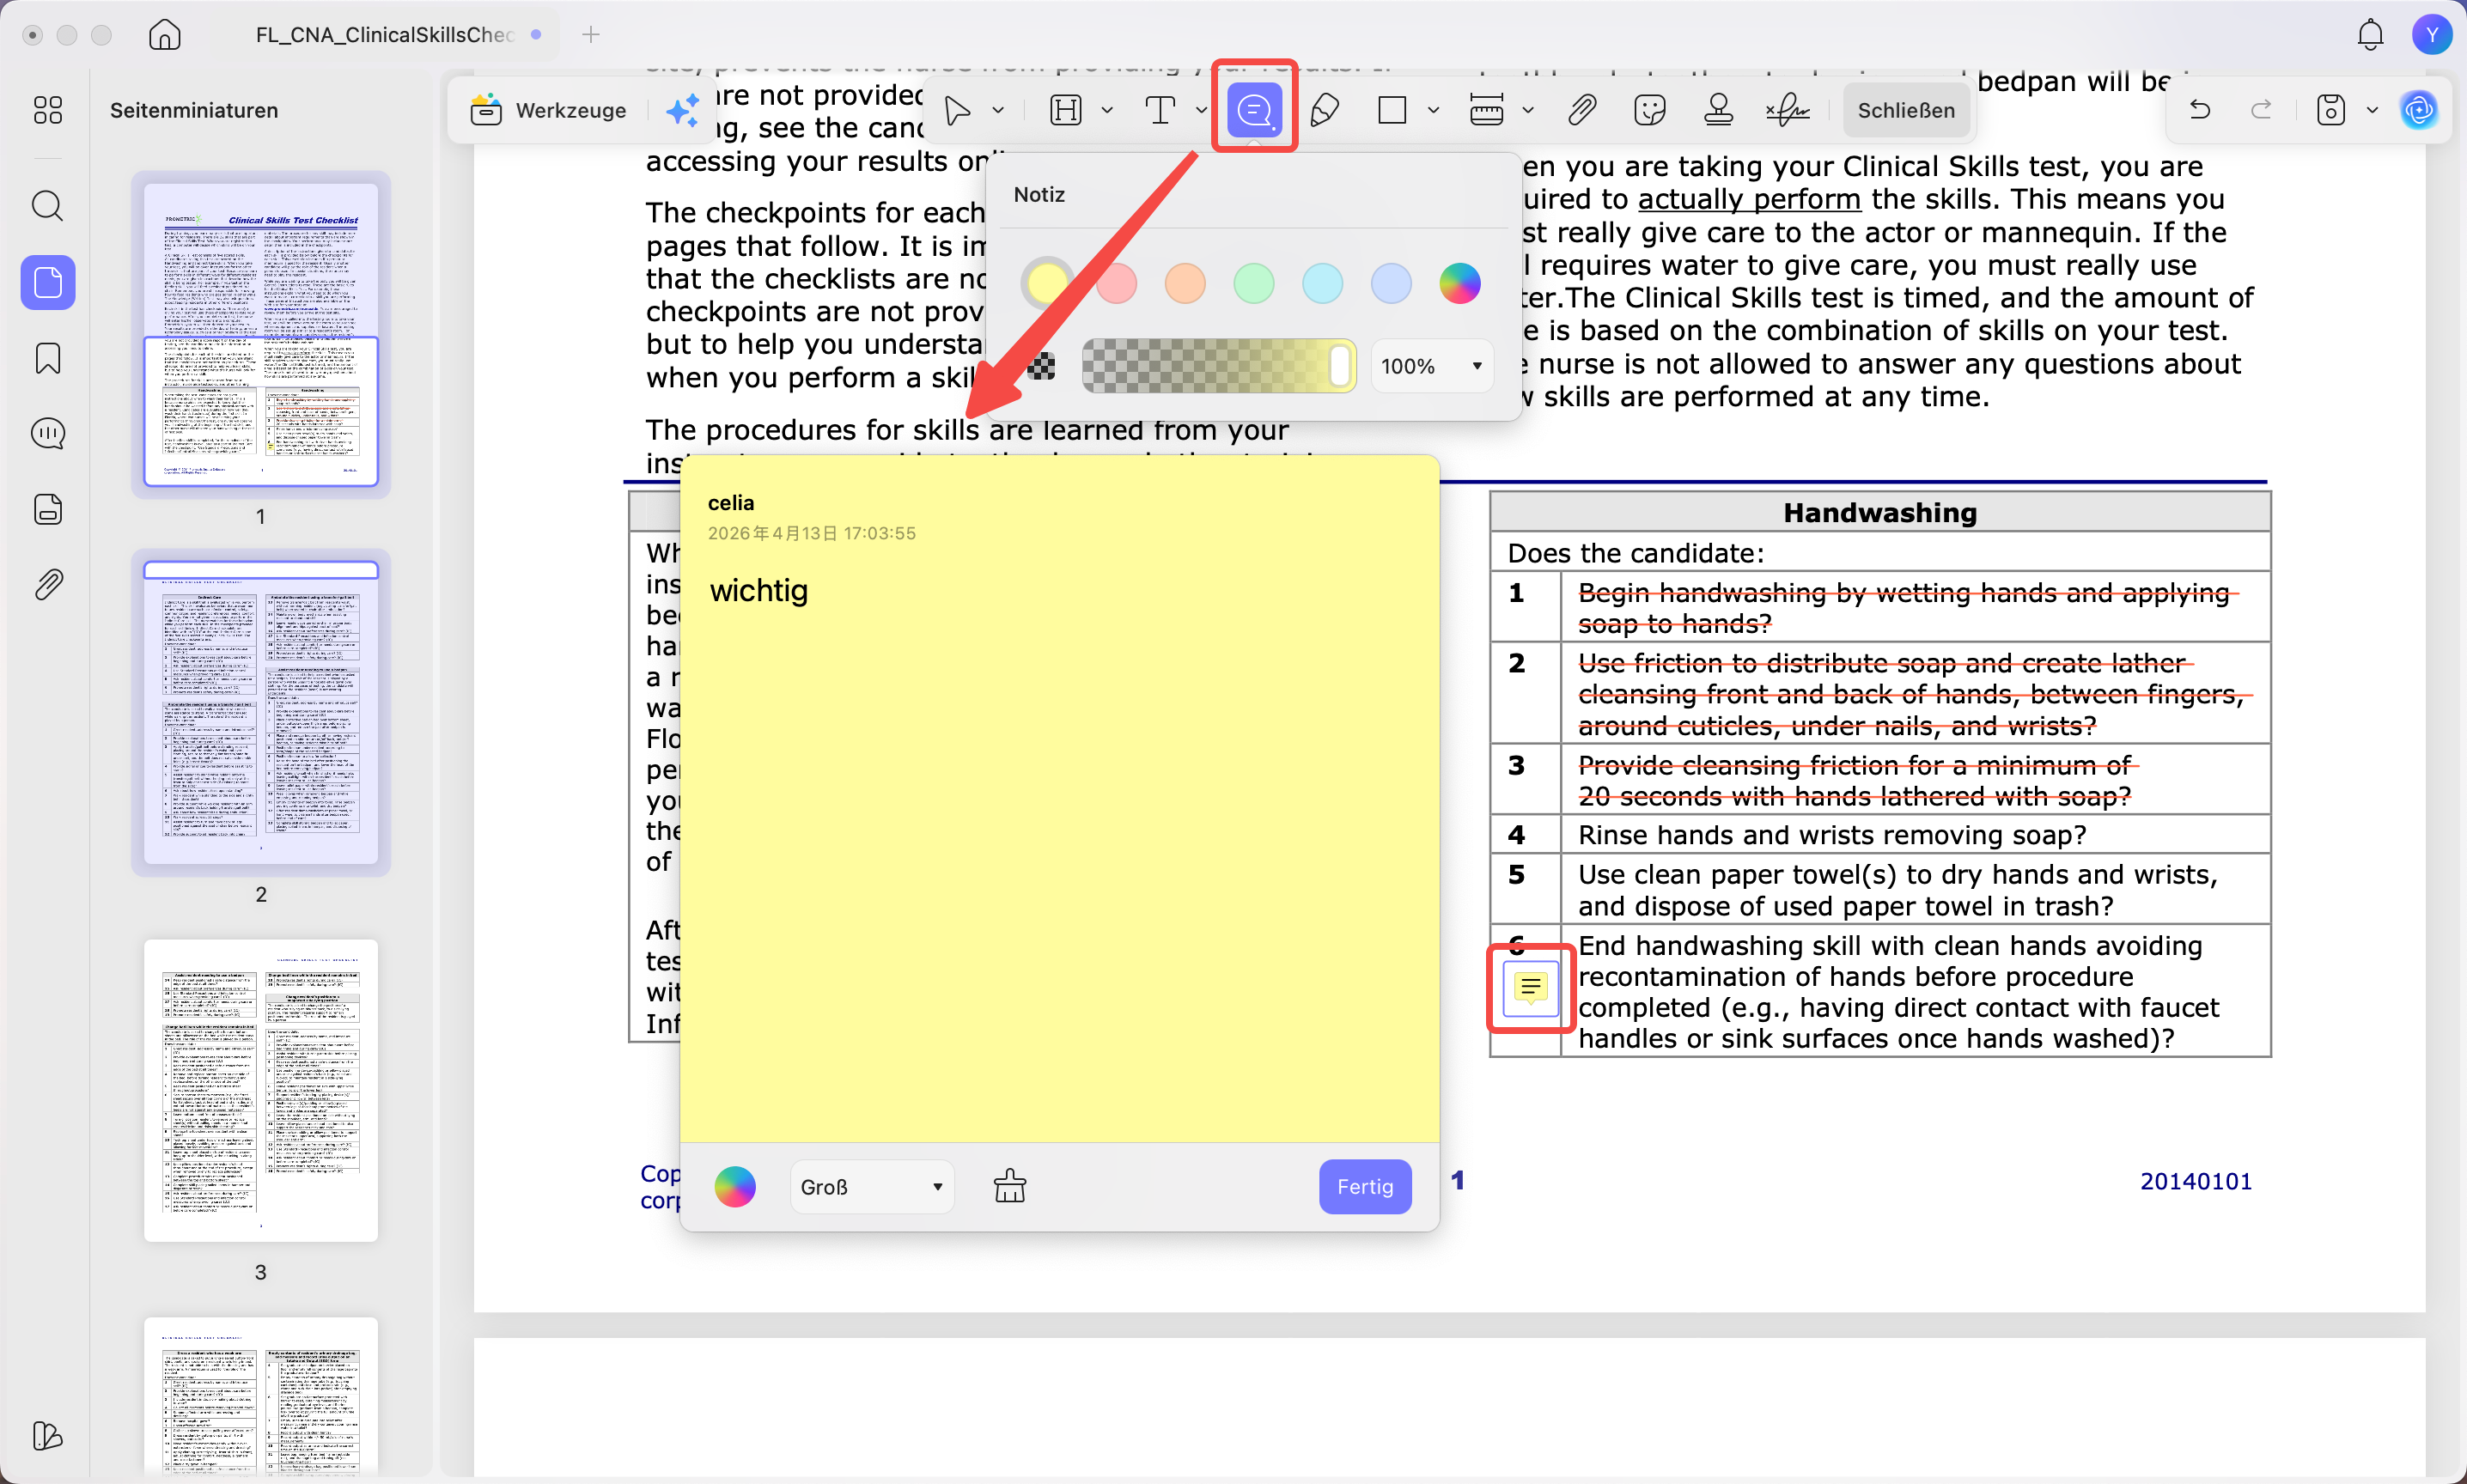
Task: Open the notifications bell
Action: click(x=2370, y=34)
